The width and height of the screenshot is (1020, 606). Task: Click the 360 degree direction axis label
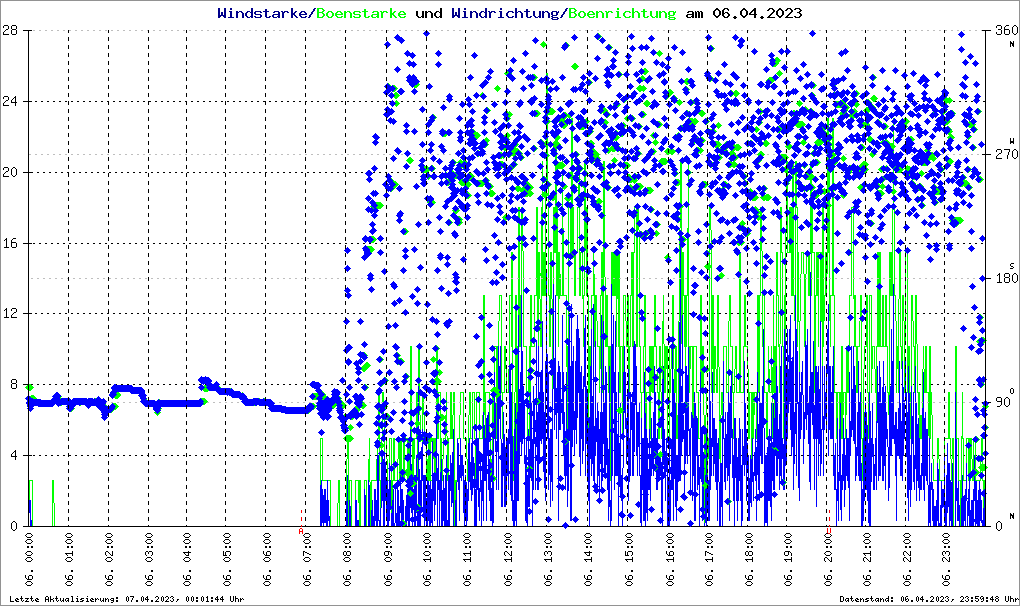click(1006, 31)
